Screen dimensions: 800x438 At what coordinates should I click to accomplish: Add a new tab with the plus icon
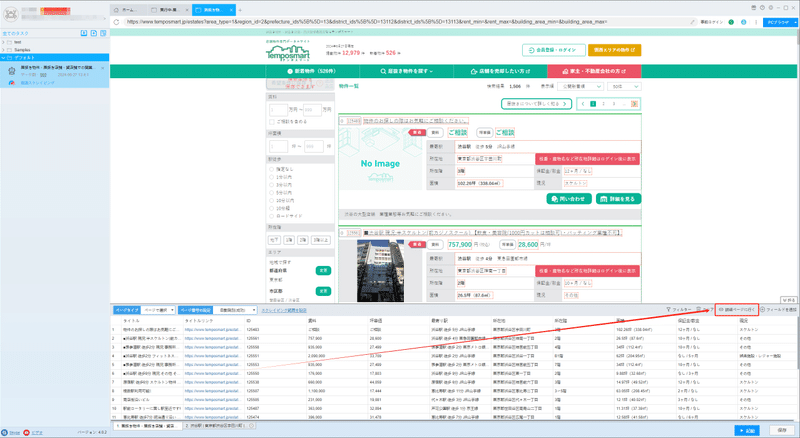tap(240, 10)
